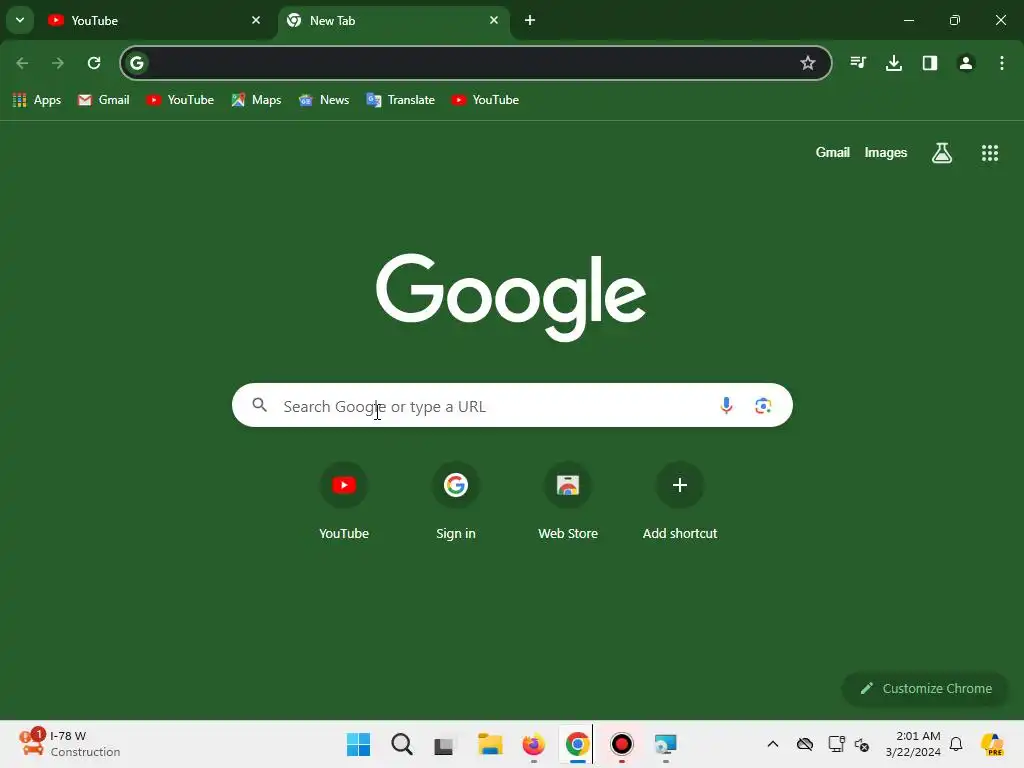Open the Downloads toolbar icon

(894, 63)
